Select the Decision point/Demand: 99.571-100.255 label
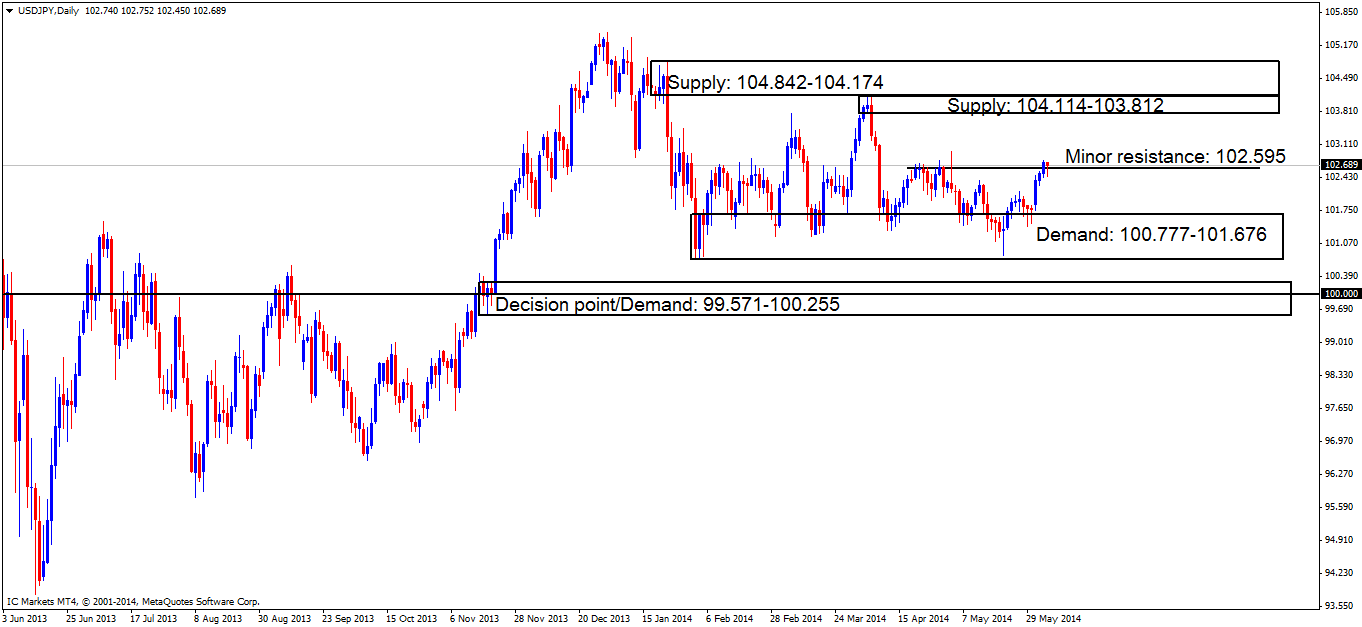This screenshot has height=627, width=1362. 668,305
